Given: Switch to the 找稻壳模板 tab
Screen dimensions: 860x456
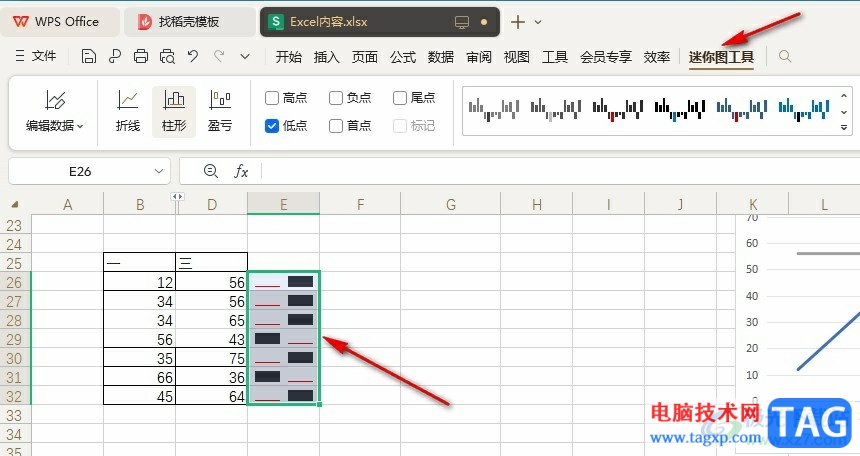Looking at the screenshot, I should pyautogui.click(x=189, y=22).
